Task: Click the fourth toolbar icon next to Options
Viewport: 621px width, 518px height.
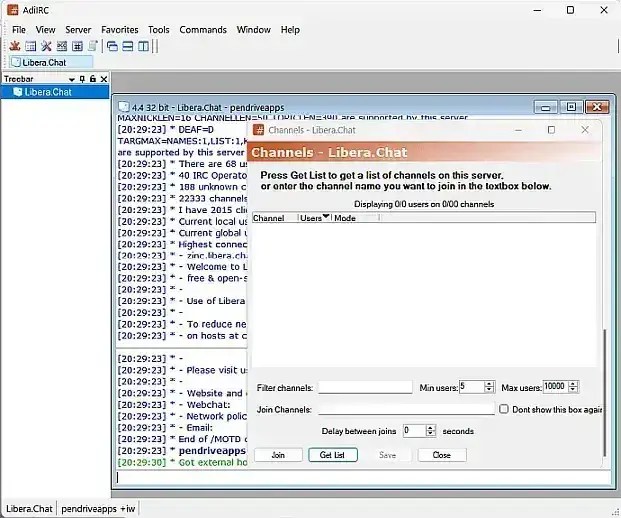Action: click(62, 46)
